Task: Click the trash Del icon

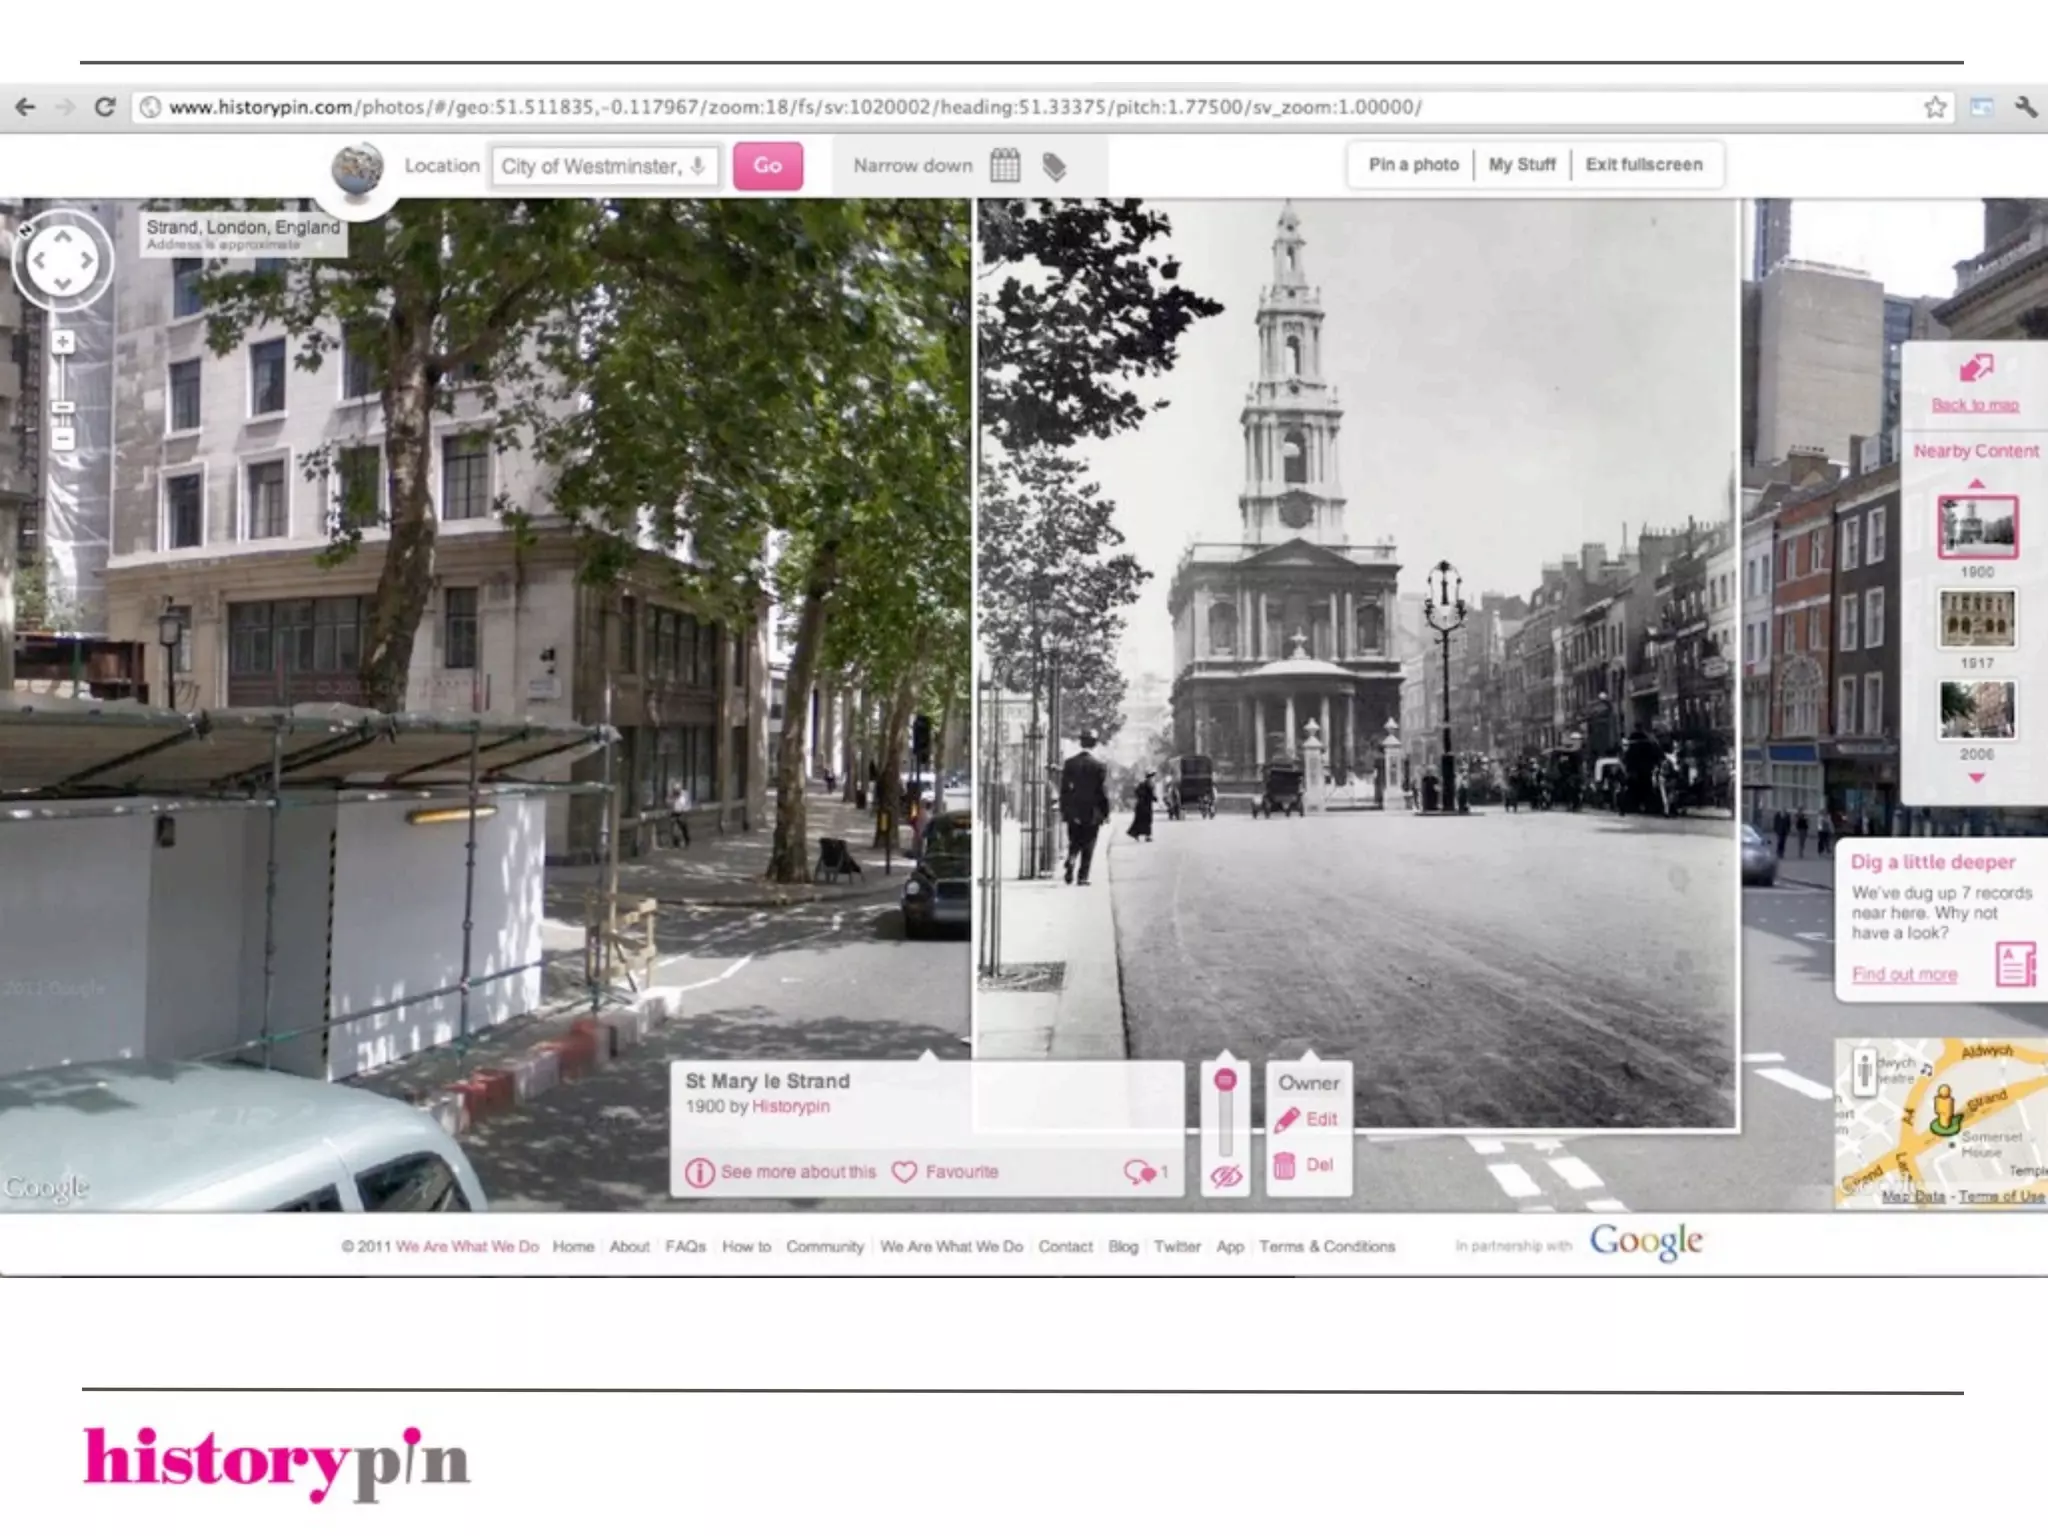Action: pyautogui.click(x=1285, y=1165)
